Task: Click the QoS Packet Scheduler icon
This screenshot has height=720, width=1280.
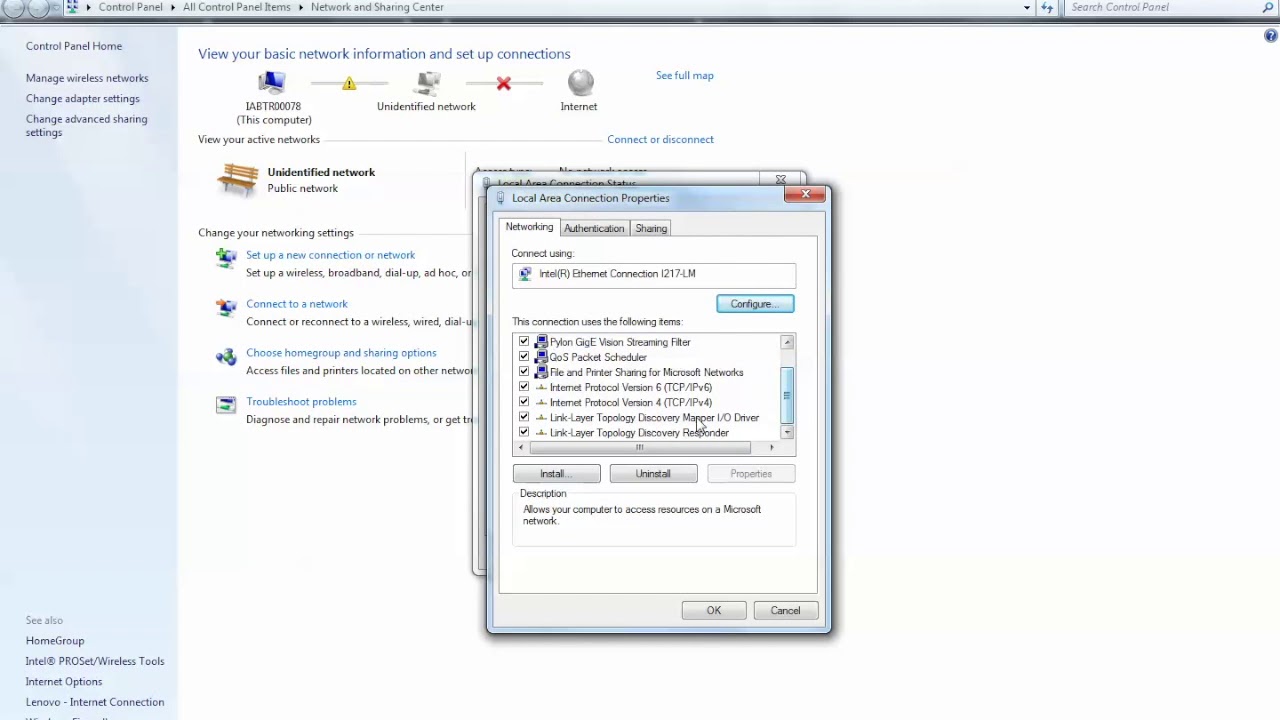Action: [541, 357]
